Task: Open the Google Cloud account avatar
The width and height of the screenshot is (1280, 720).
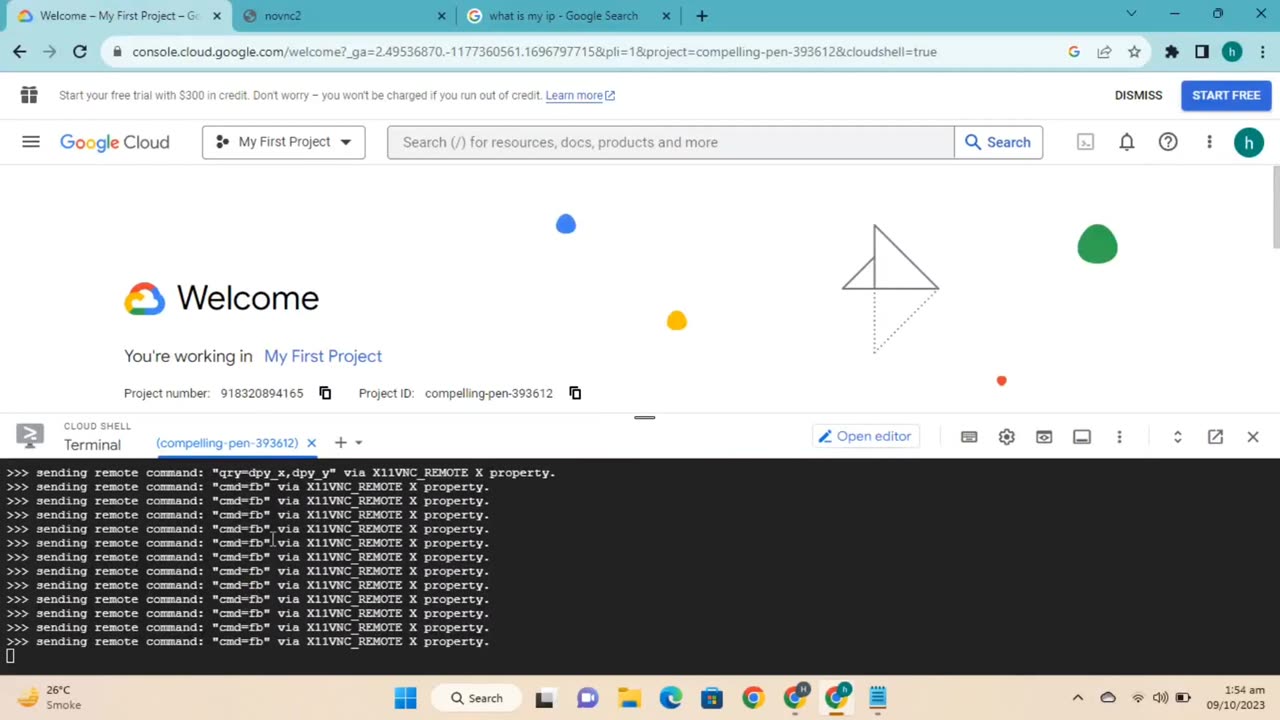Action: point(1249,142)
